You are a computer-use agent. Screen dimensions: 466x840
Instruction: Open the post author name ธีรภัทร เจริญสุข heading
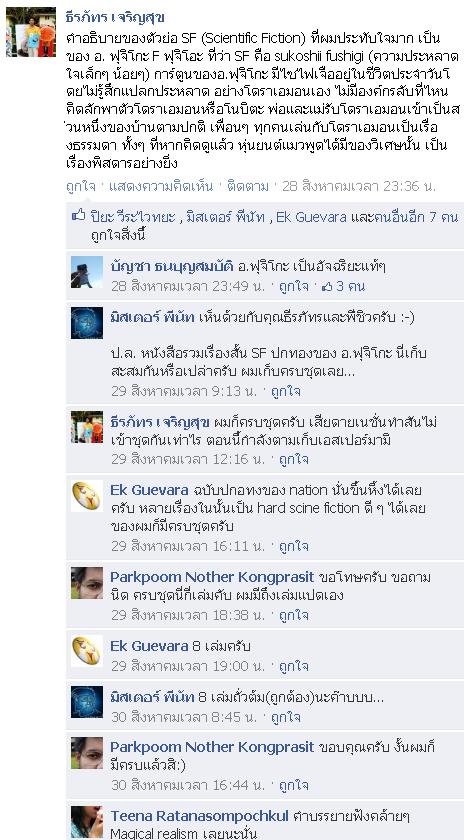coord(115,17)
